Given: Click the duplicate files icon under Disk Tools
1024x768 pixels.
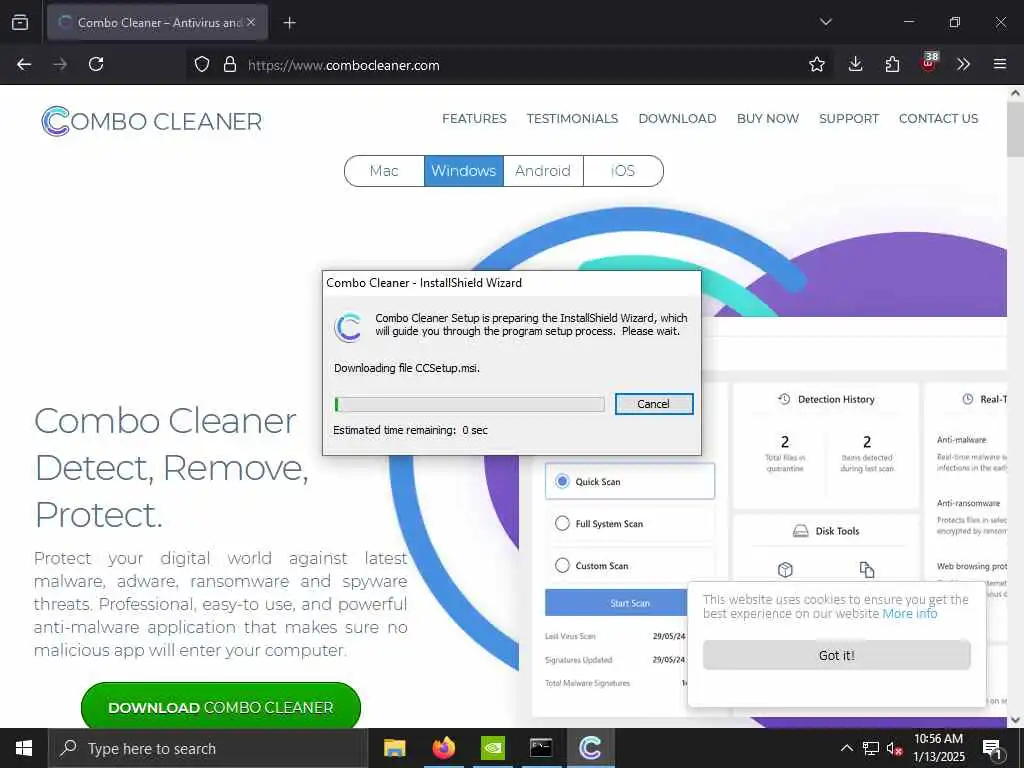Looking at the screenshot, I should coord(867,569).
